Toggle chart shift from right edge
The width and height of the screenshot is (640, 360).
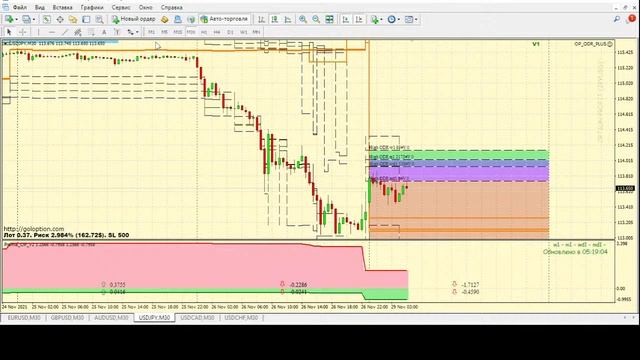pos(359,19)
